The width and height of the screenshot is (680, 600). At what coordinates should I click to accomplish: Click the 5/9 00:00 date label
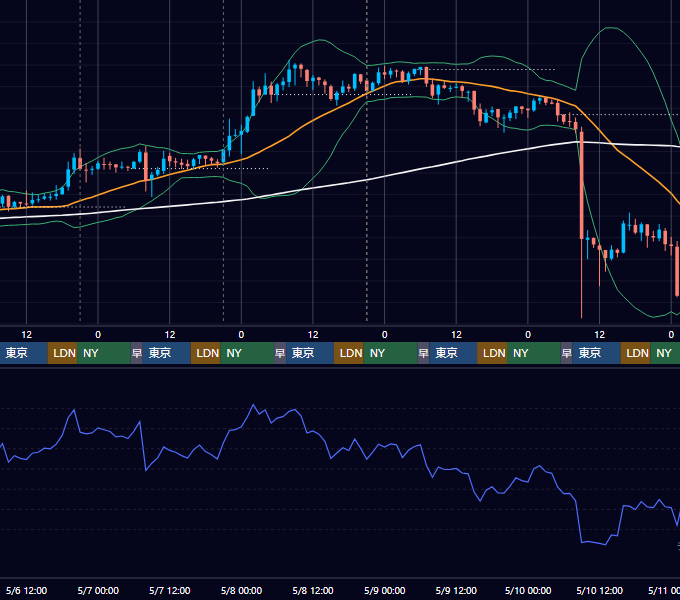pyautogui.click(x=385, y=590)
